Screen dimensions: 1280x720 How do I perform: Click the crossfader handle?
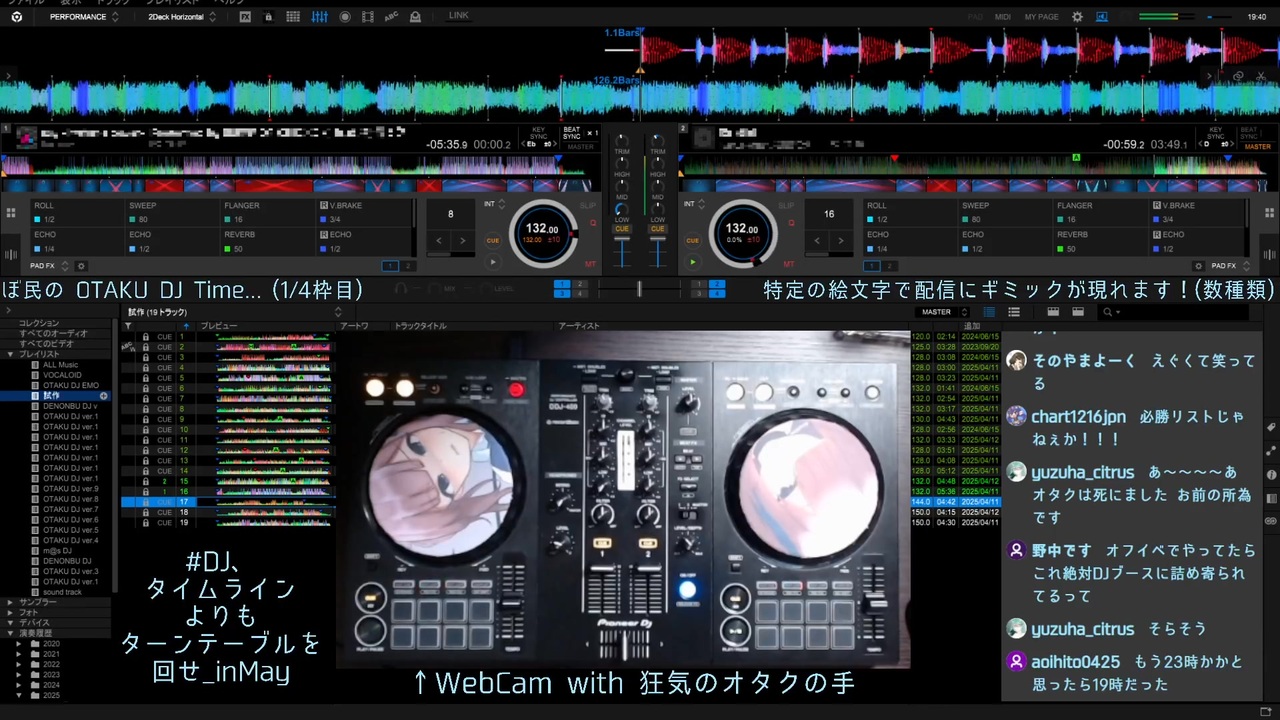click(x=639, y=288)
